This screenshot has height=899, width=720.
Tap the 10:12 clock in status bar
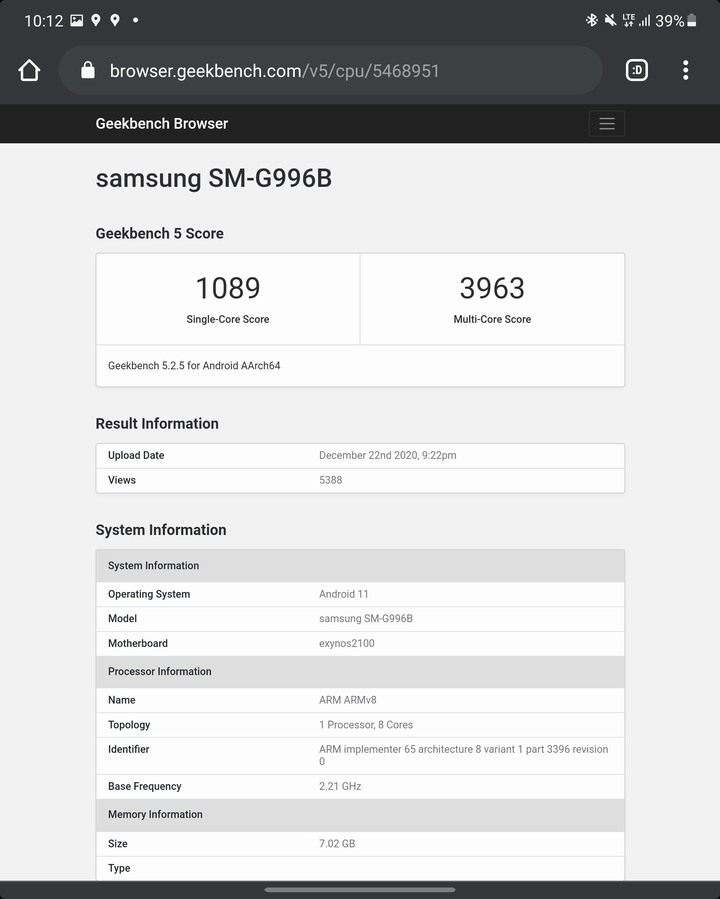(x=44, y=21)
